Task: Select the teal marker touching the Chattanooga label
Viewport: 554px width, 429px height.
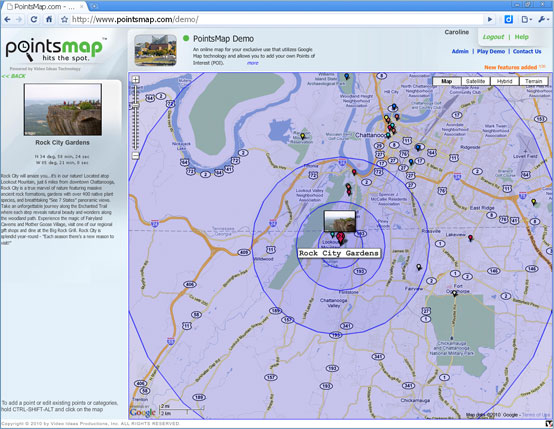Action: coord(388,135)
